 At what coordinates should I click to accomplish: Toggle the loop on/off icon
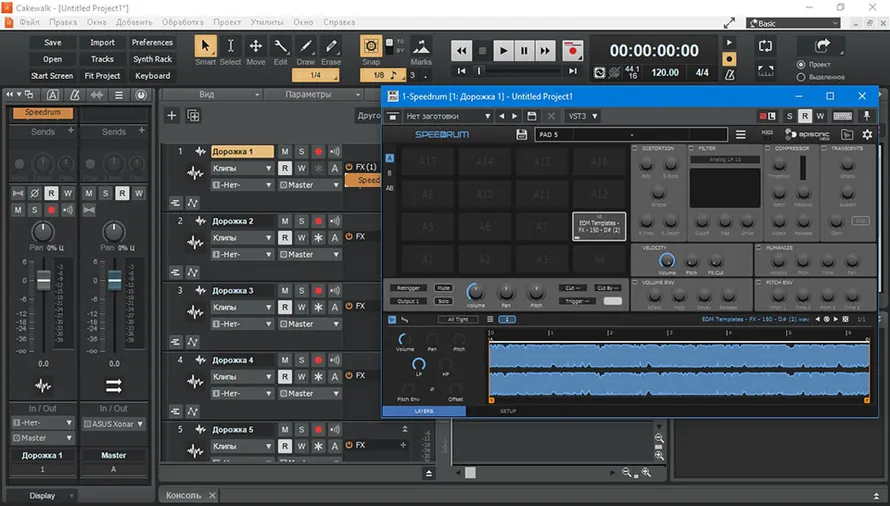pyautogui.click(x=765, y=46)
